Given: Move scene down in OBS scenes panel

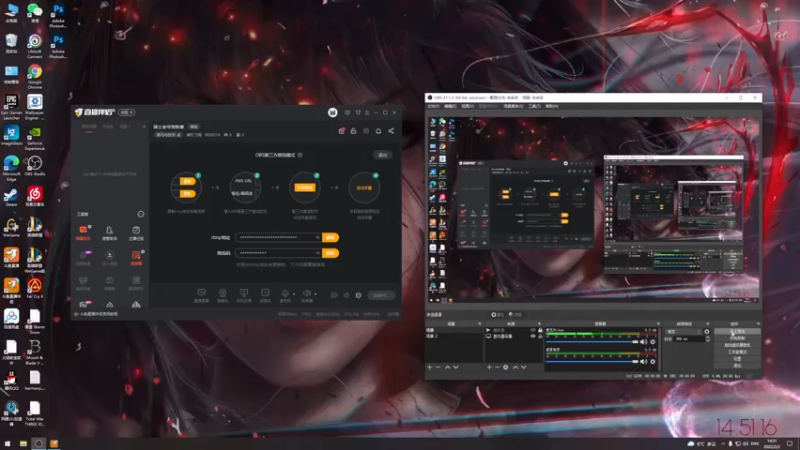Looking at the screenshot, I should click(x=456, y=367).
